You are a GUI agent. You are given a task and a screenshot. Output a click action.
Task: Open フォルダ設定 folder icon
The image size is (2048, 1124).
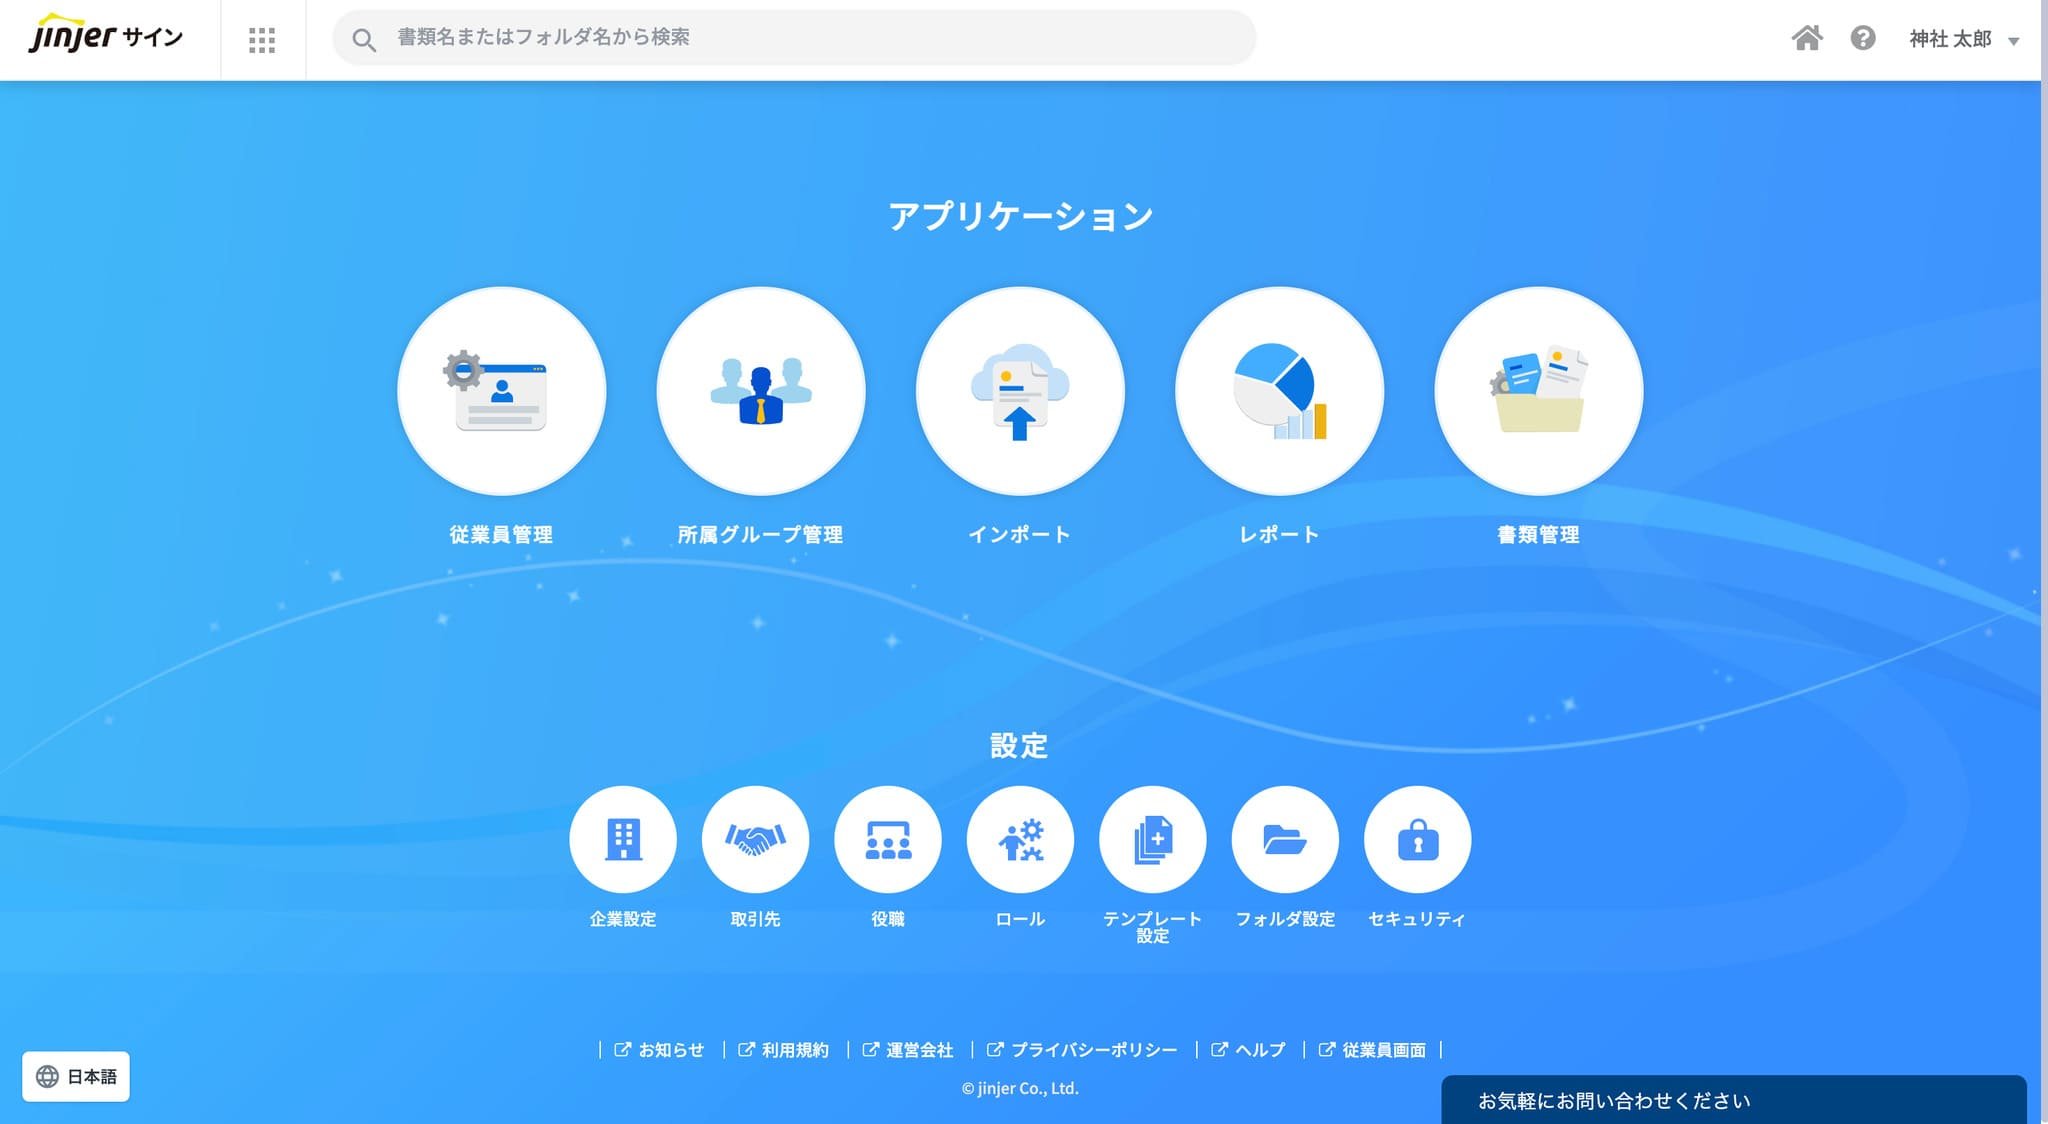pos(1285,839)
